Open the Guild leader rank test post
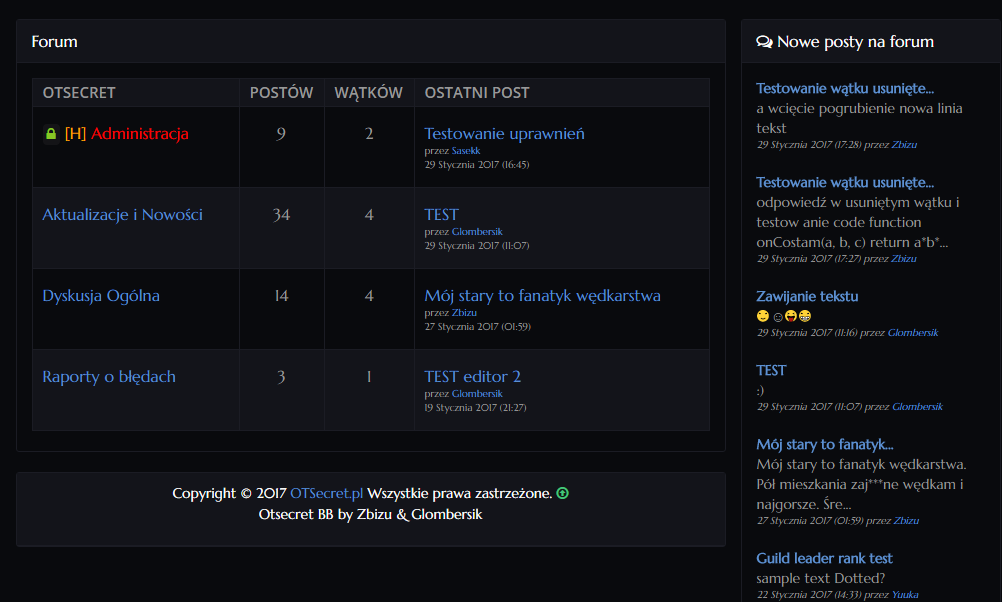The width and height of the screenshot is (1002, 602). (824, 558)
